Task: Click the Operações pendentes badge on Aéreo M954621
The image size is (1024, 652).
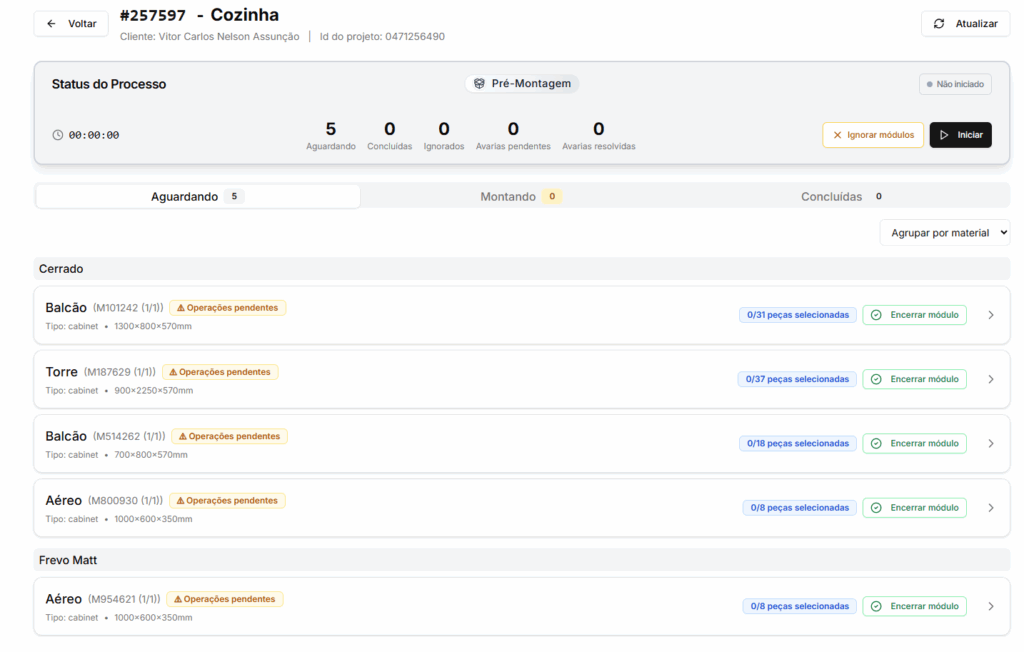Action: pos(225,599)
